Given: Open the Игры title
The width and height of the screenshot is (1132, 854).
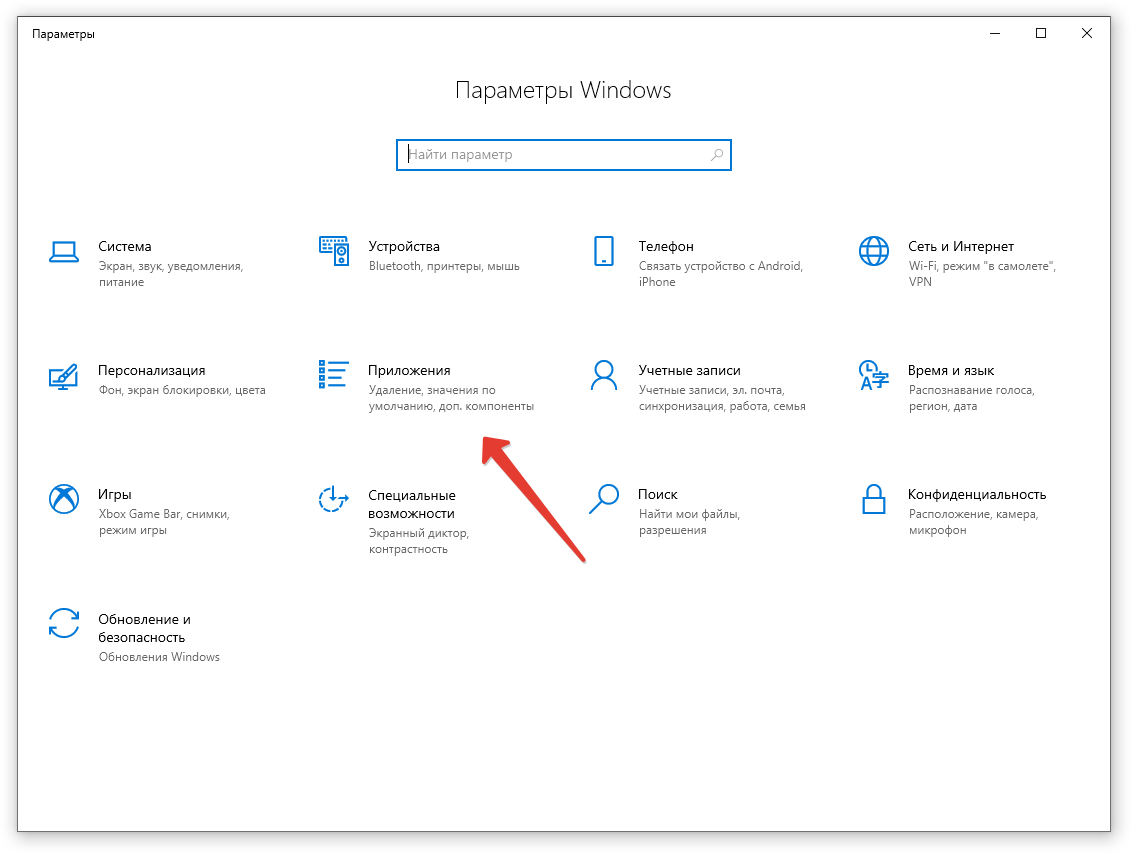Looking at the screenshot, I should coord(115,494).
